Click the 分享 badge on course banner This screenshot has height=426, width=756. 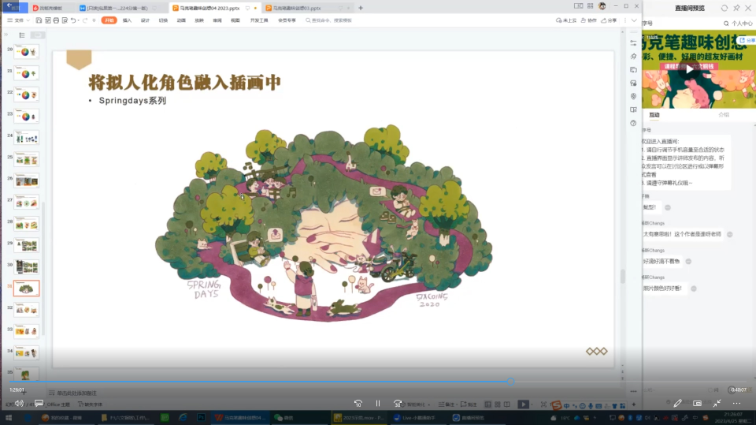(x=747, y=40)
